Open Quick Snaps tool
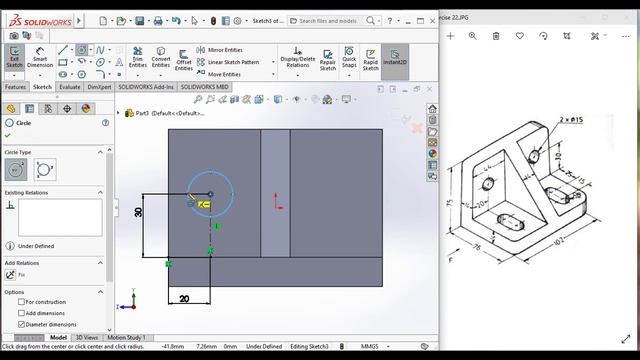The height and width of the screenshot is (360, 640). coord(349,57)
